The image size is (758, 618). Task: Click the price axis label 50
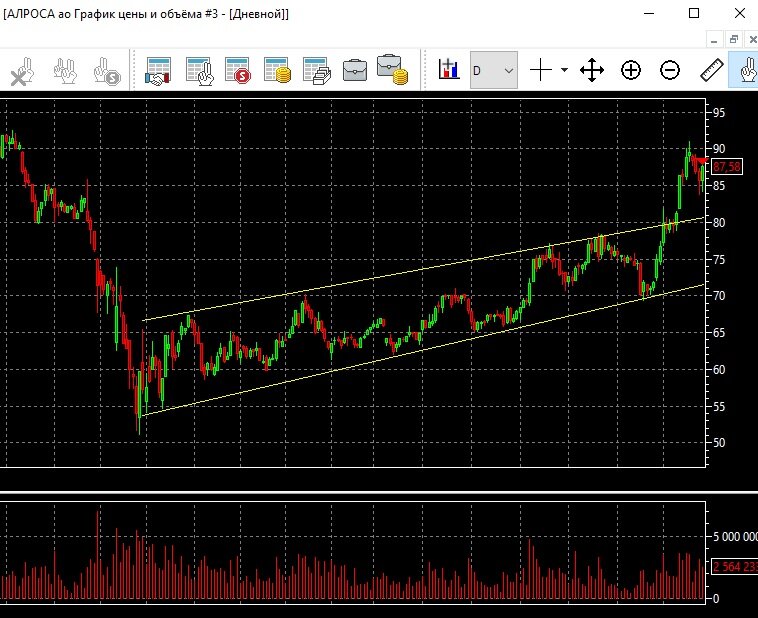coord(719,442)
